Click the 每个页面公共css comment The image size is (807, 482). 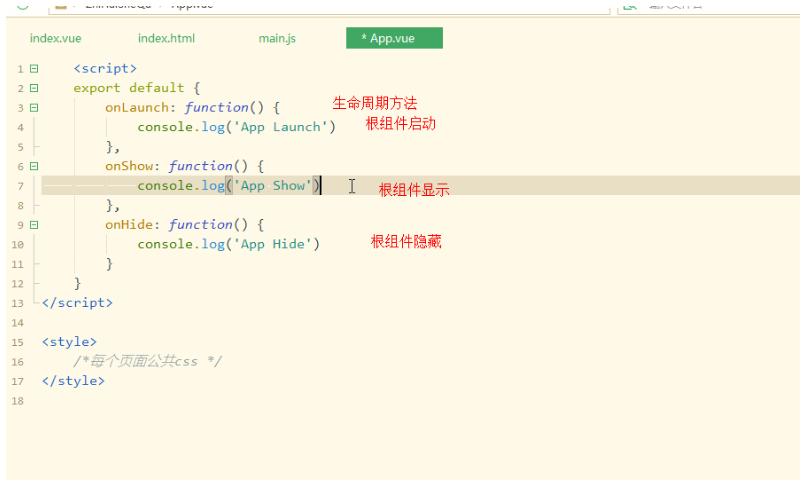pos(147,362)
